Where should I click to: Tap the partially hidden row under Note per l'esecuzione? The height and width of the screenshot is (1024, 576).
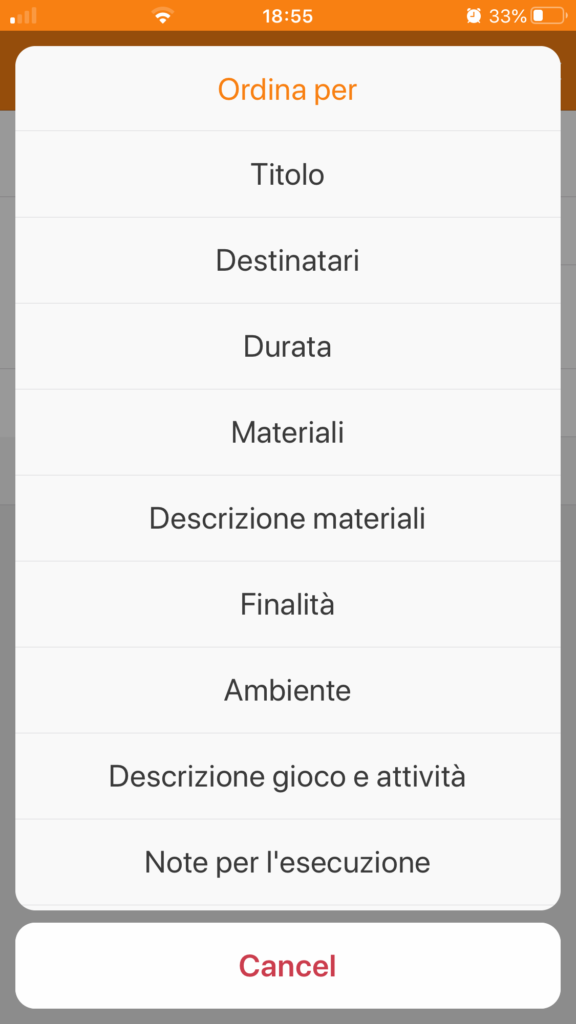(x=287, y=908)
